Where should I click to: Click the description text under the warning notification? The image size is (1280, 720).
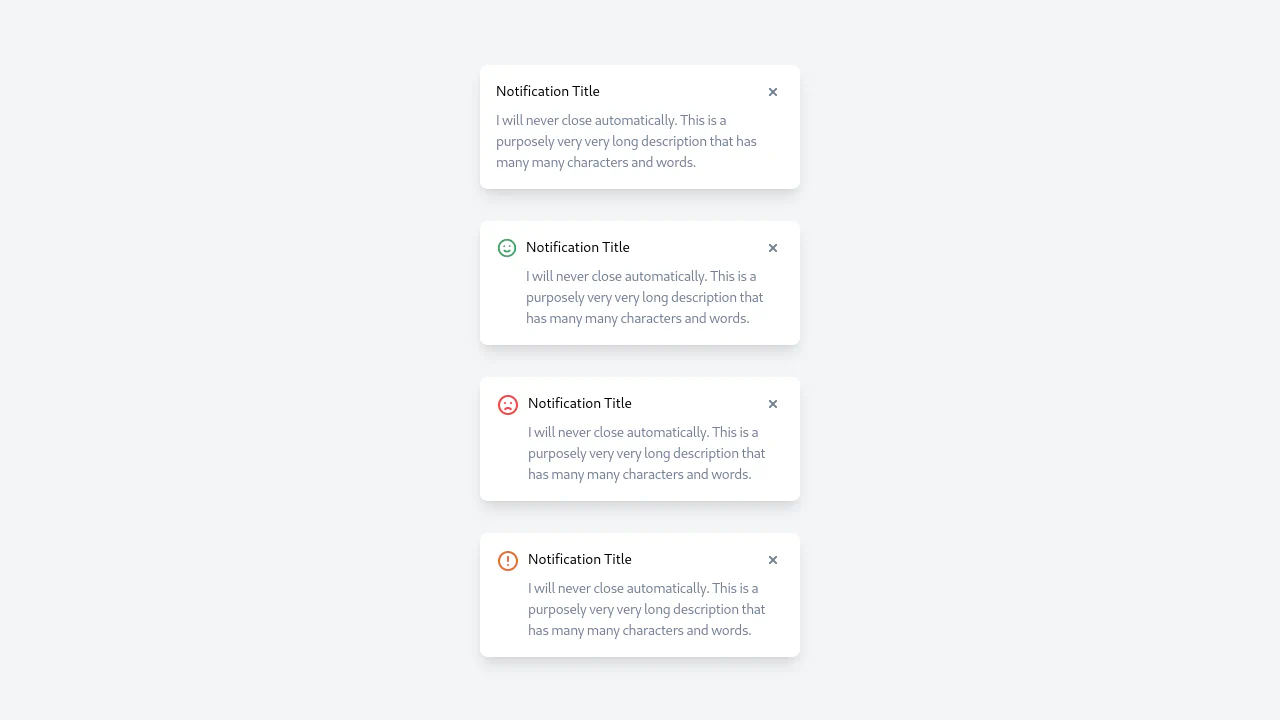coord(647,609)
